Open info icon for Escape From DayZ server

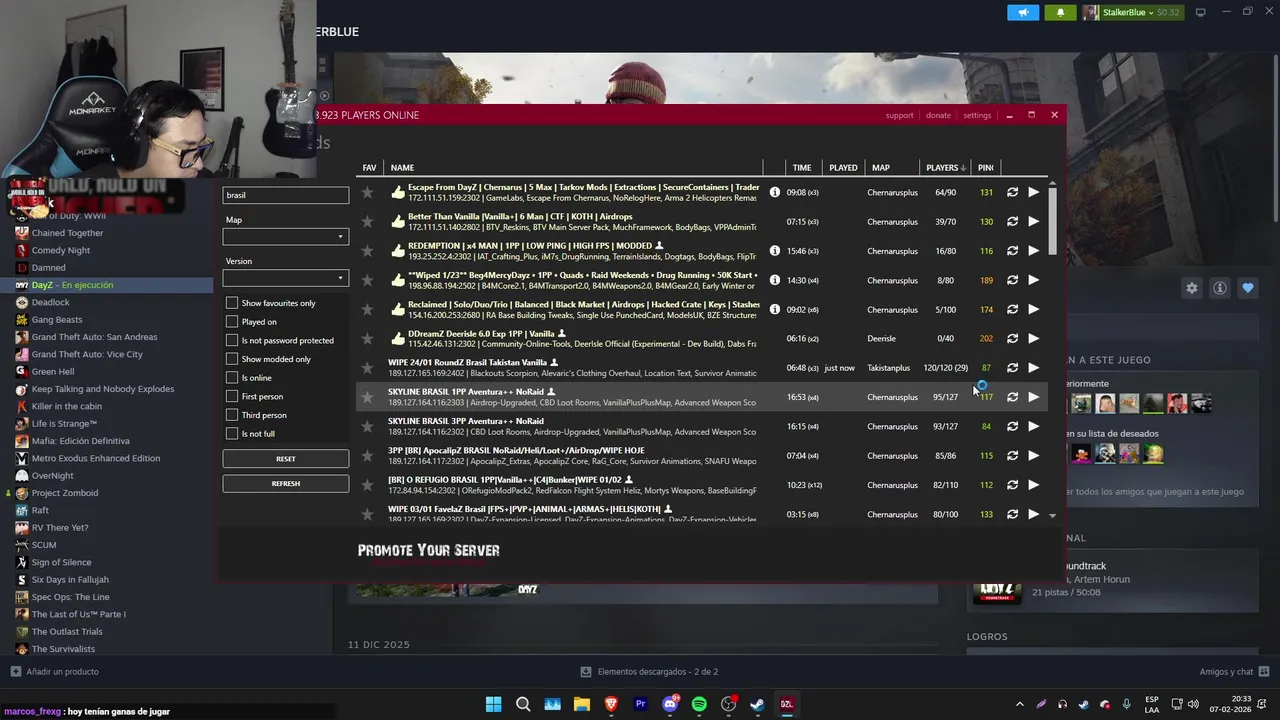pyautogui.click(x=775, y=192)
